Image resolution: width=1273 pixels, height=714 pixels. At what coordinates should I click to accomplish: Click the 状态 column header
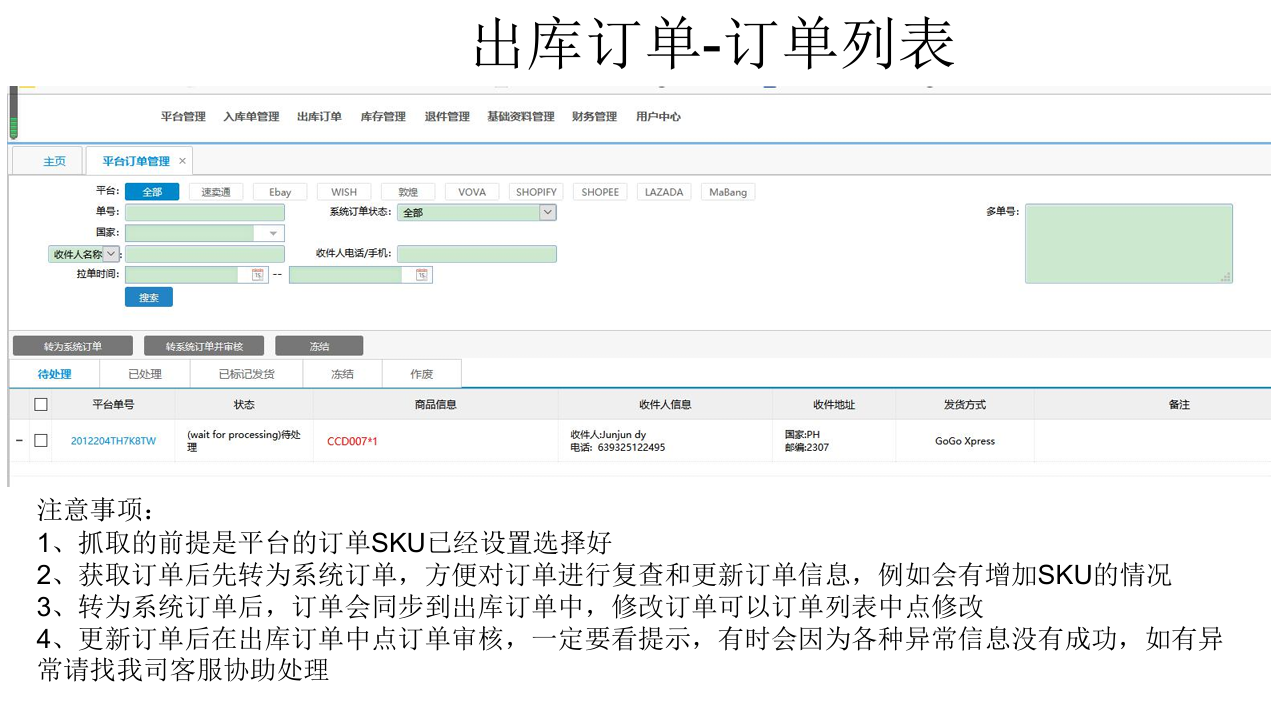[x=244, y=405]
